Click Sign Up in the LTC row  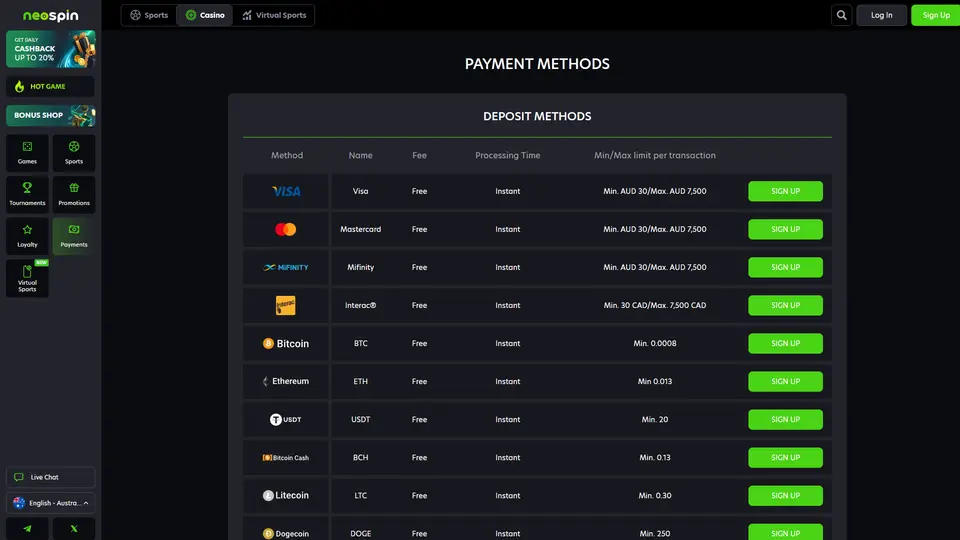pyautogui.click(x=786, y=495)
